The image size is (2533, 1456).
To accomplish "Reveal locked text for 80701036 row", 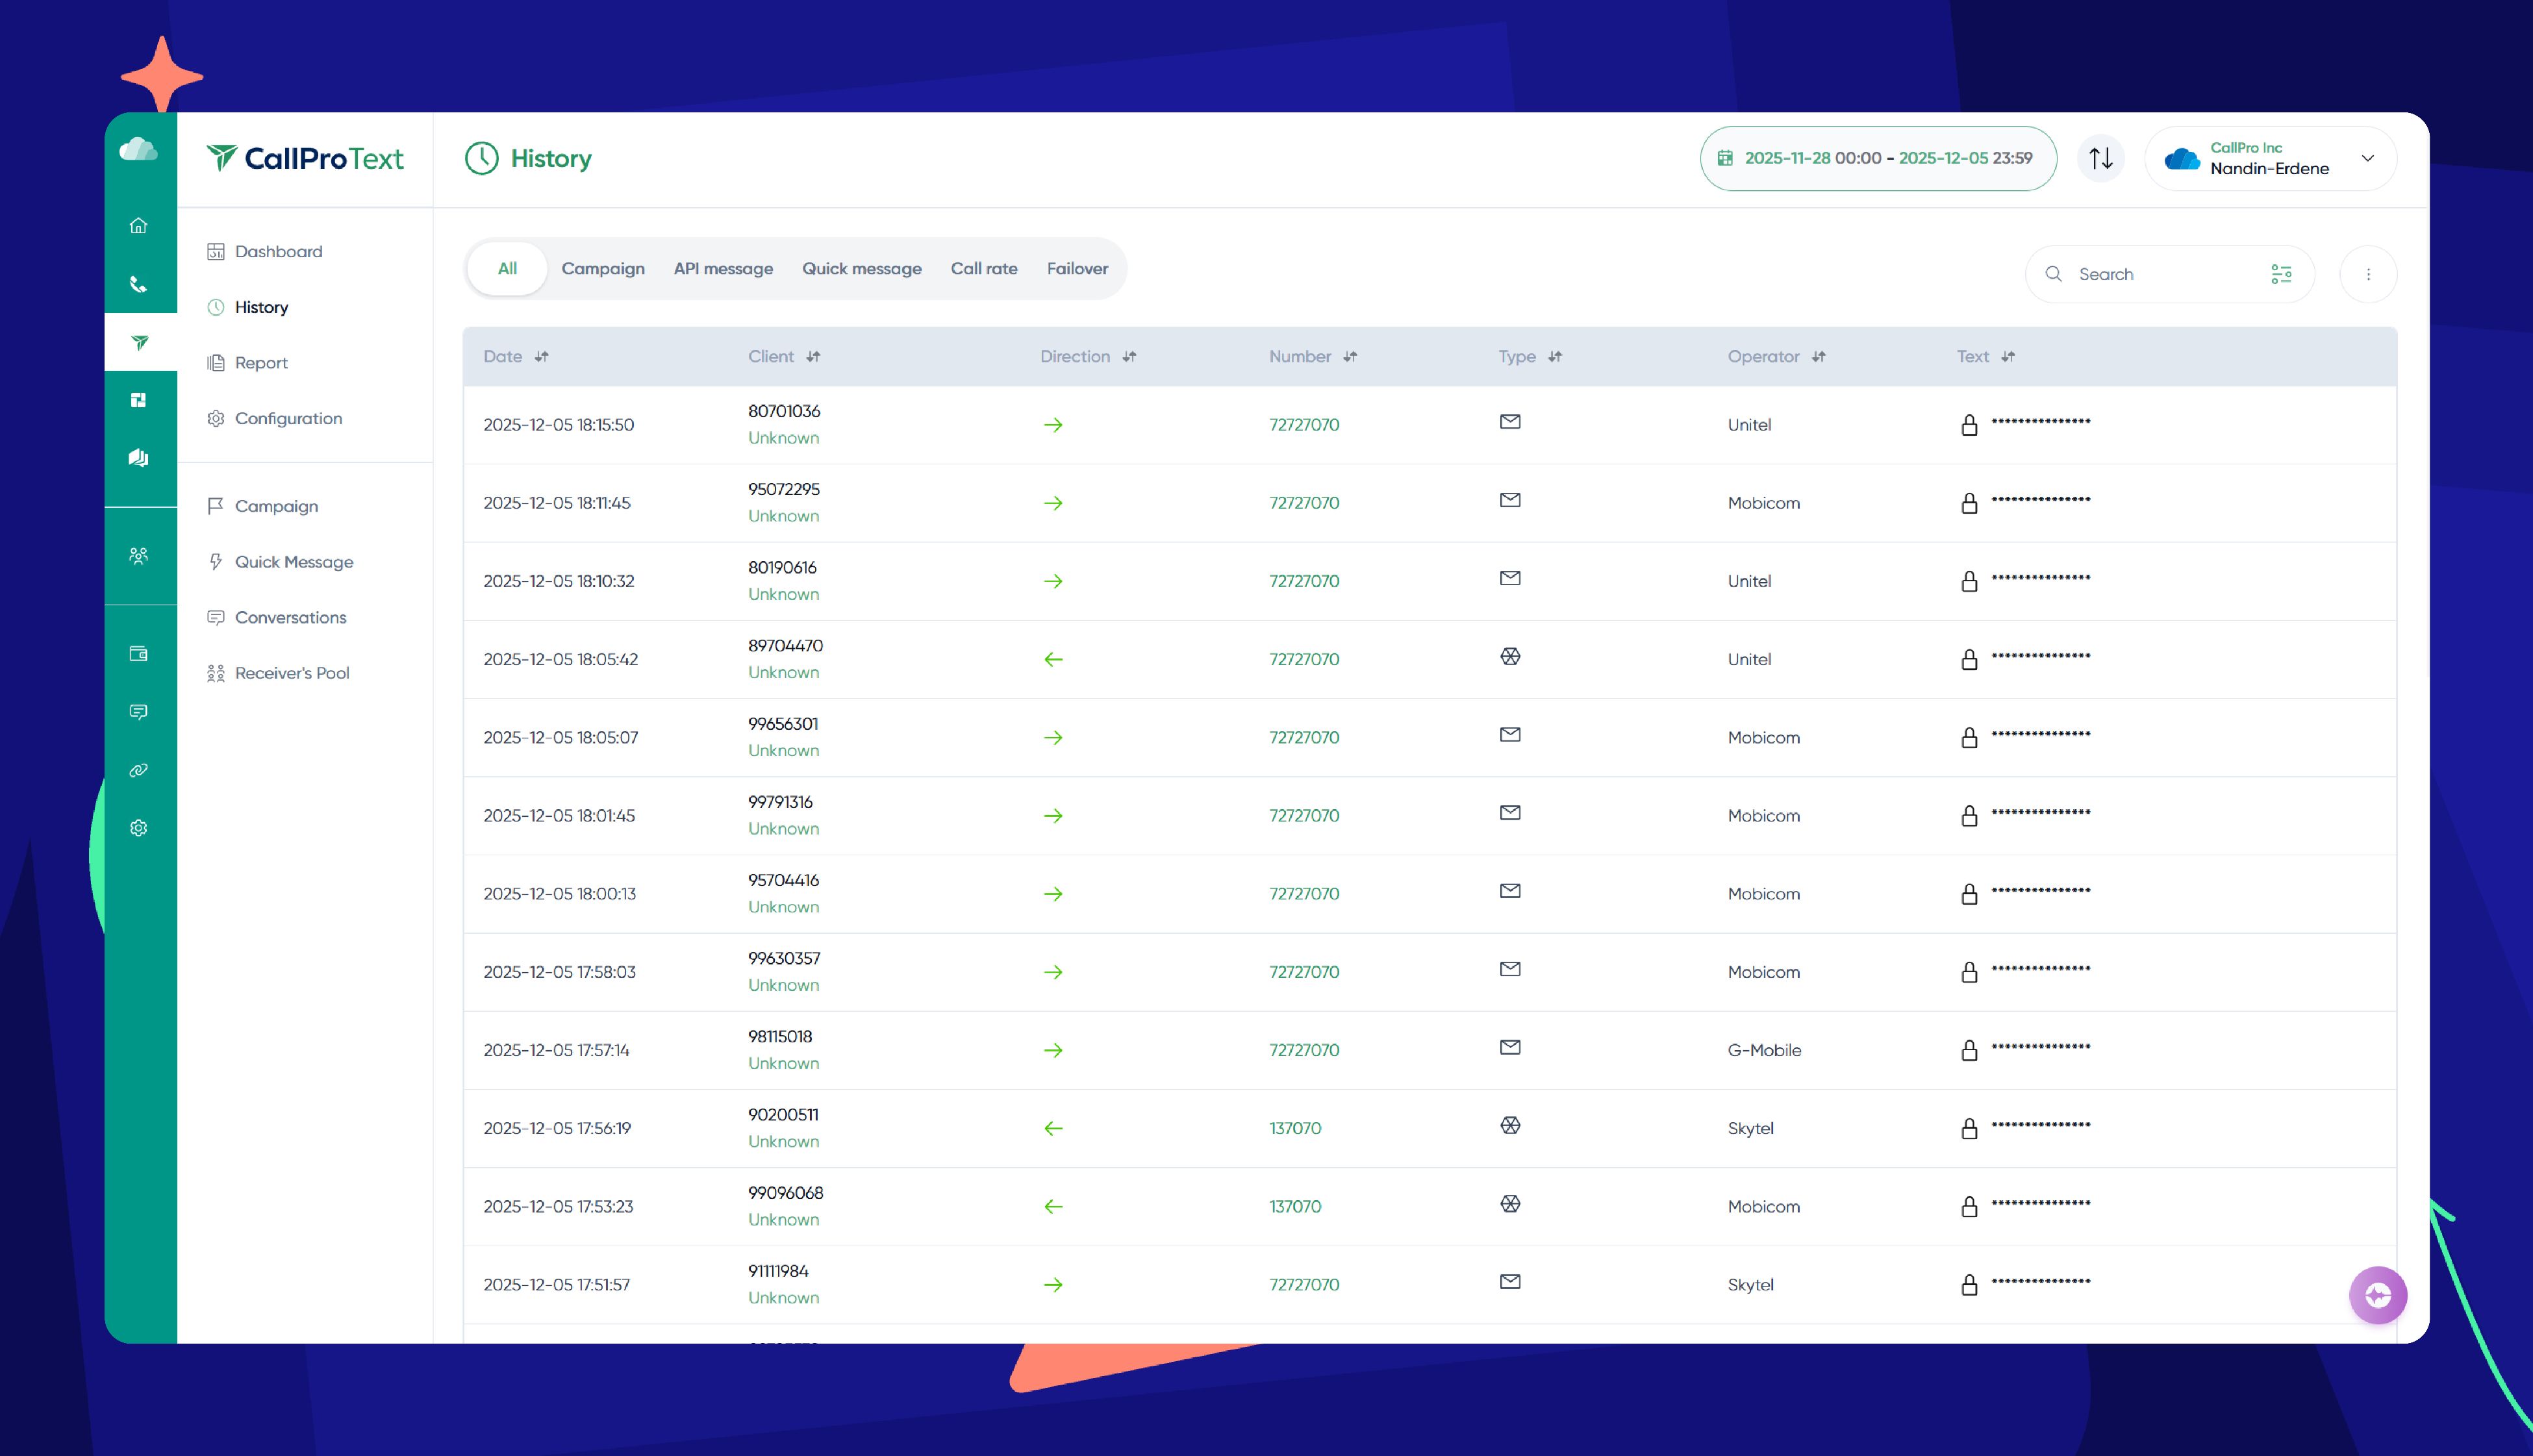I will point(1969,425).
